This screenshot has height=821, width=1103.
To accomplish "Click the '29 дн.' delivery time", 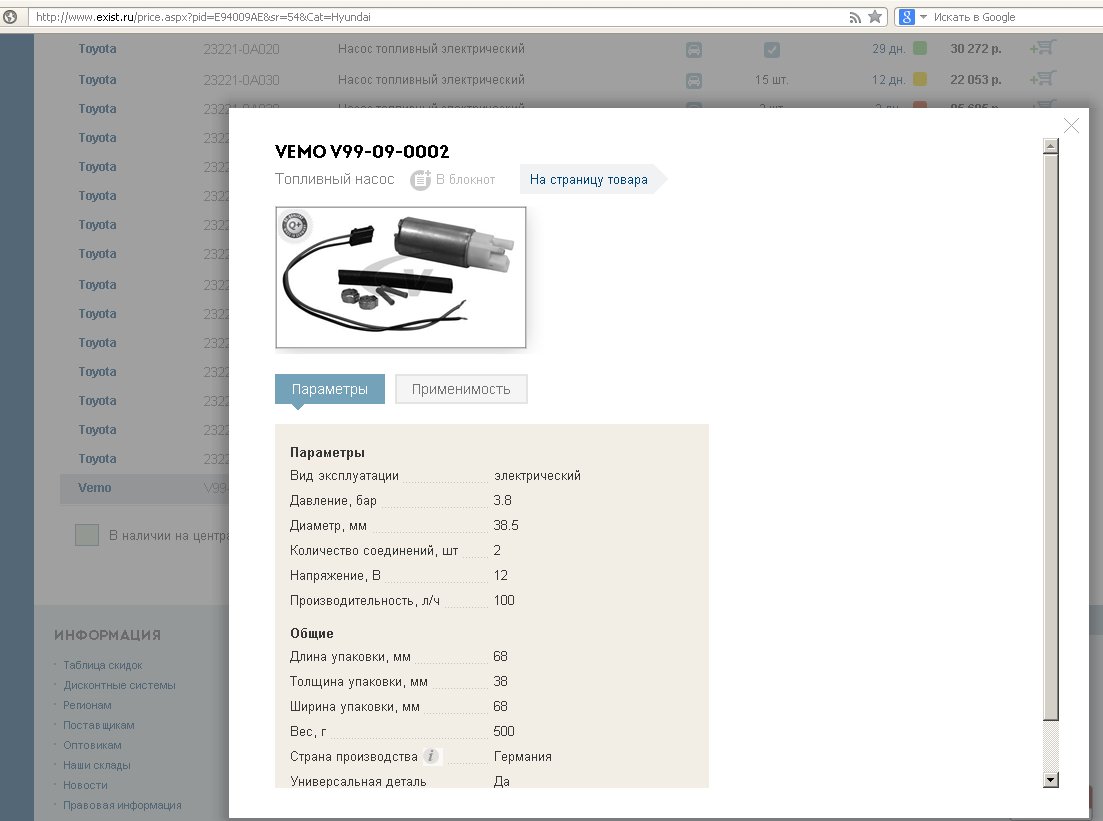I will coord(888,49).
